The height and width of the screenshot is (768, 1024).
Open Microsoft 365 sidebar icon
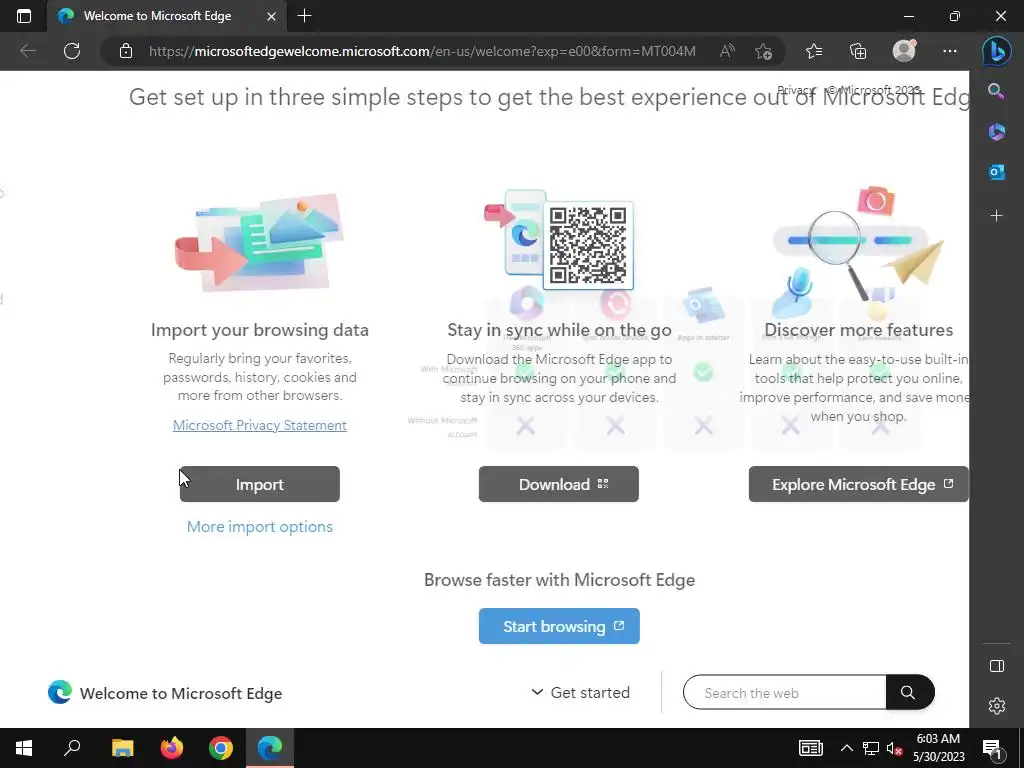pyautogui.click(x=997, y=132)
